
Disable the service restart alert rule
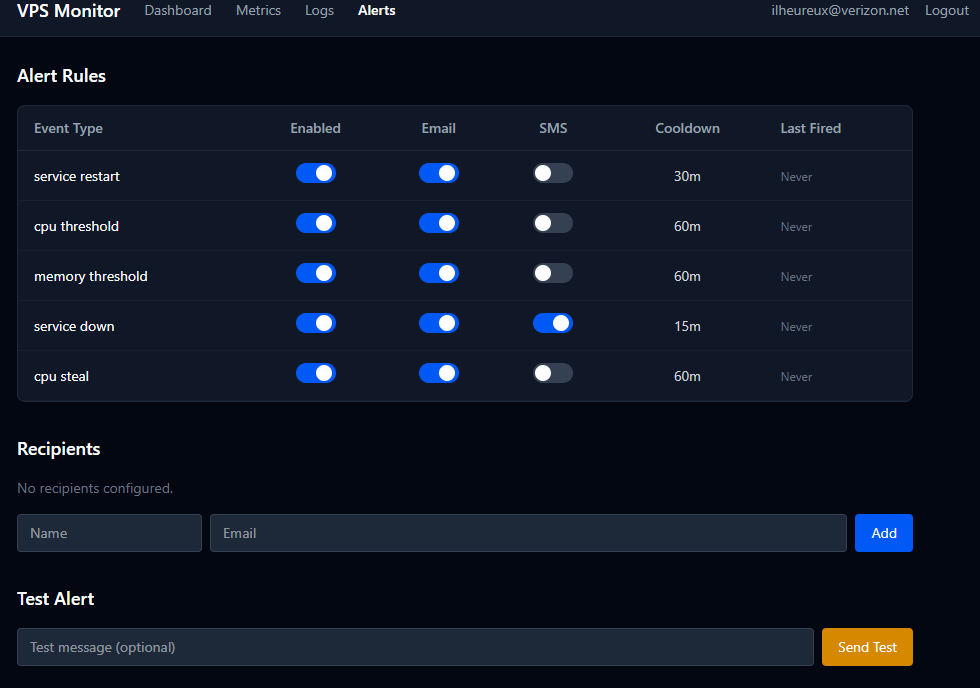point(315,172)
